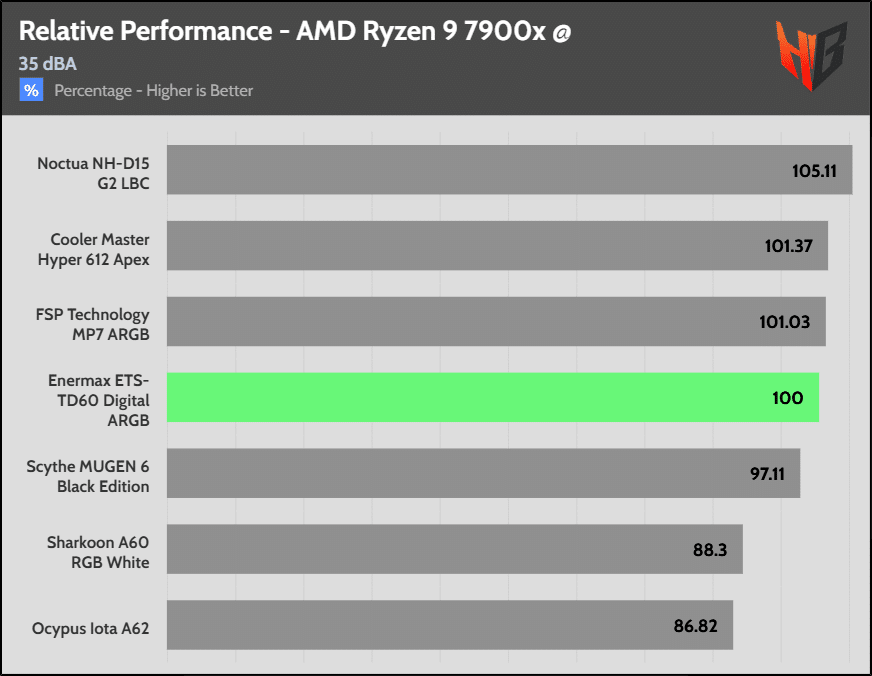
Task: Select the Ocypus Iota A62 bar
Action: click(450, 625)
